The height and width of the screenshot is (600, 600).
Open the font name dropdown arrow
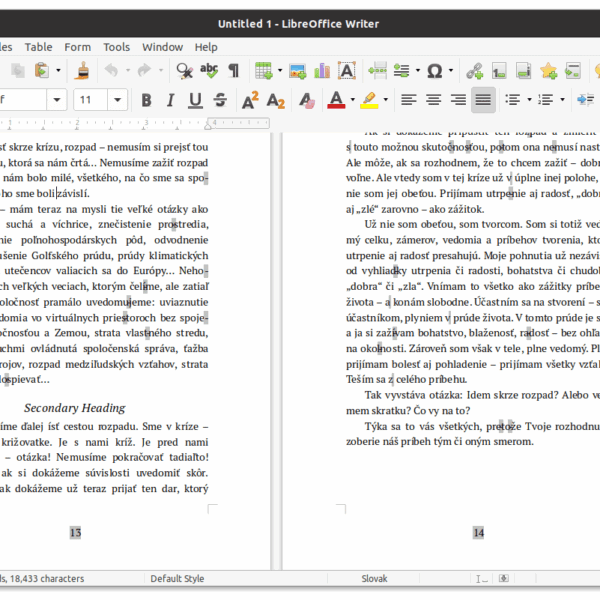(57, 100)
